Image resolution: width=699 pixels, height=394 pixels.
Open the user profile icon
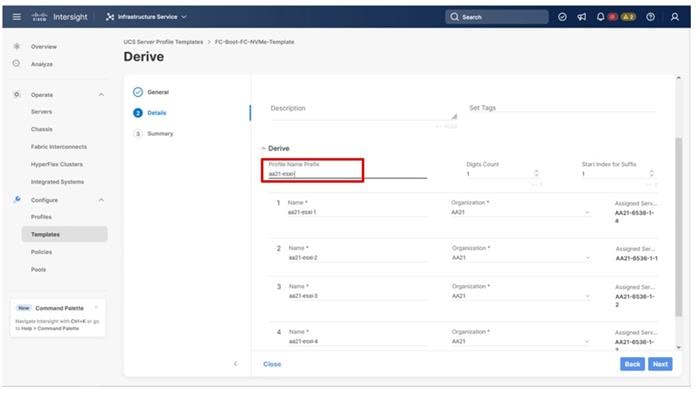point(674,17)
